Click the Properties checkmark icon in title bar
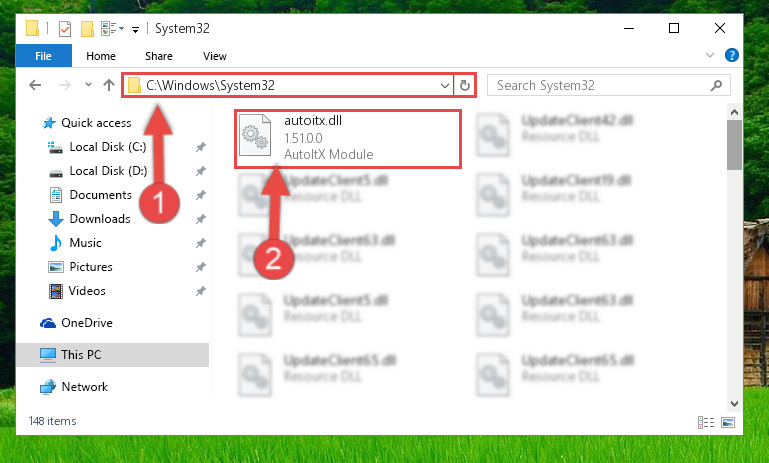This screenshot has height=463, width=769. [x=65, y=29]
